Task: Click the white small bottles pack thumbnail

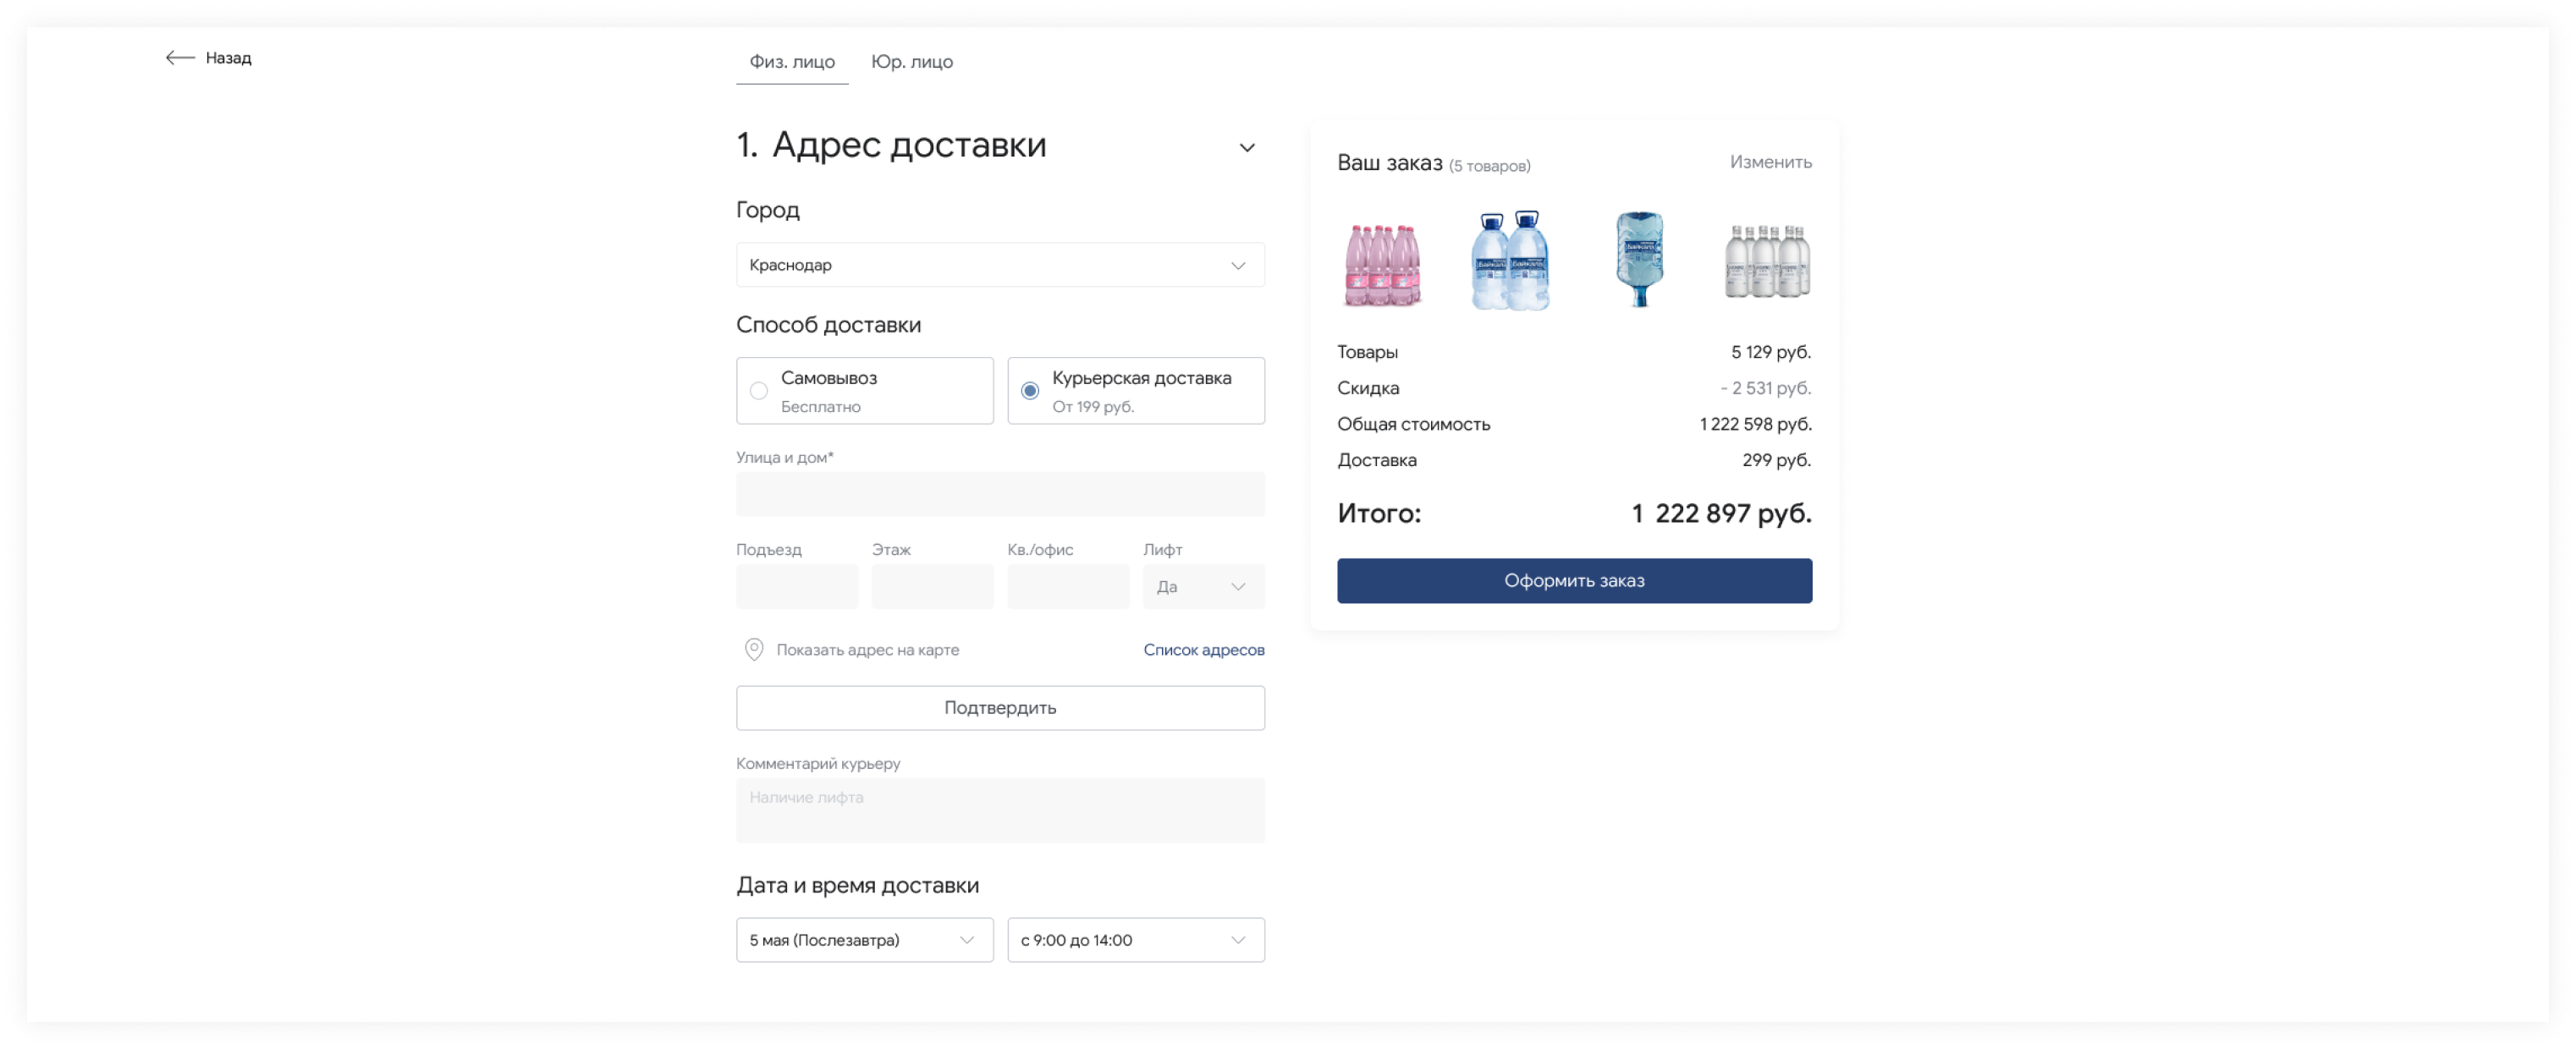Action: pyautogui.click(x=1766, y=262)
